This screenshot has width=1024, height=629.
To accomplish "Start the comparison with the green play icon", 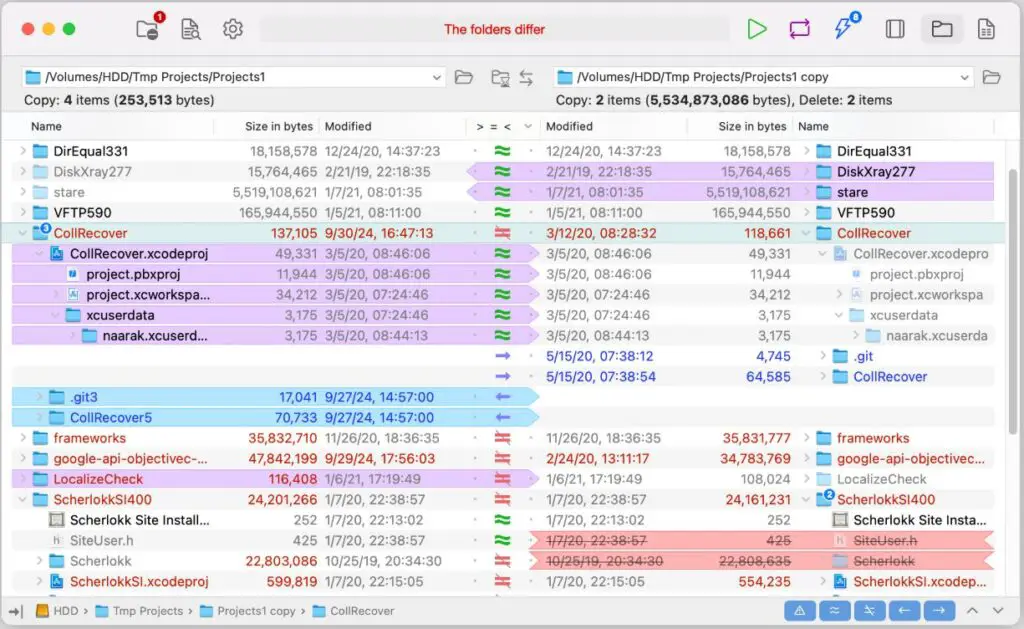I will pyautogui.click(x=757, y=29).
